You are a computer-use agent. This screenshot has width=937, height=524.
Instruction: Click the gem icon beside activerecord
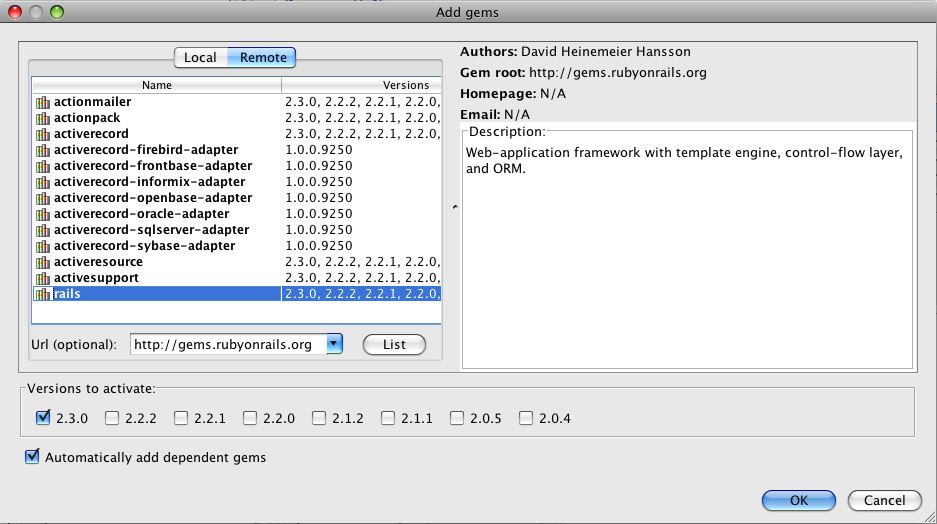click(42, 134)
